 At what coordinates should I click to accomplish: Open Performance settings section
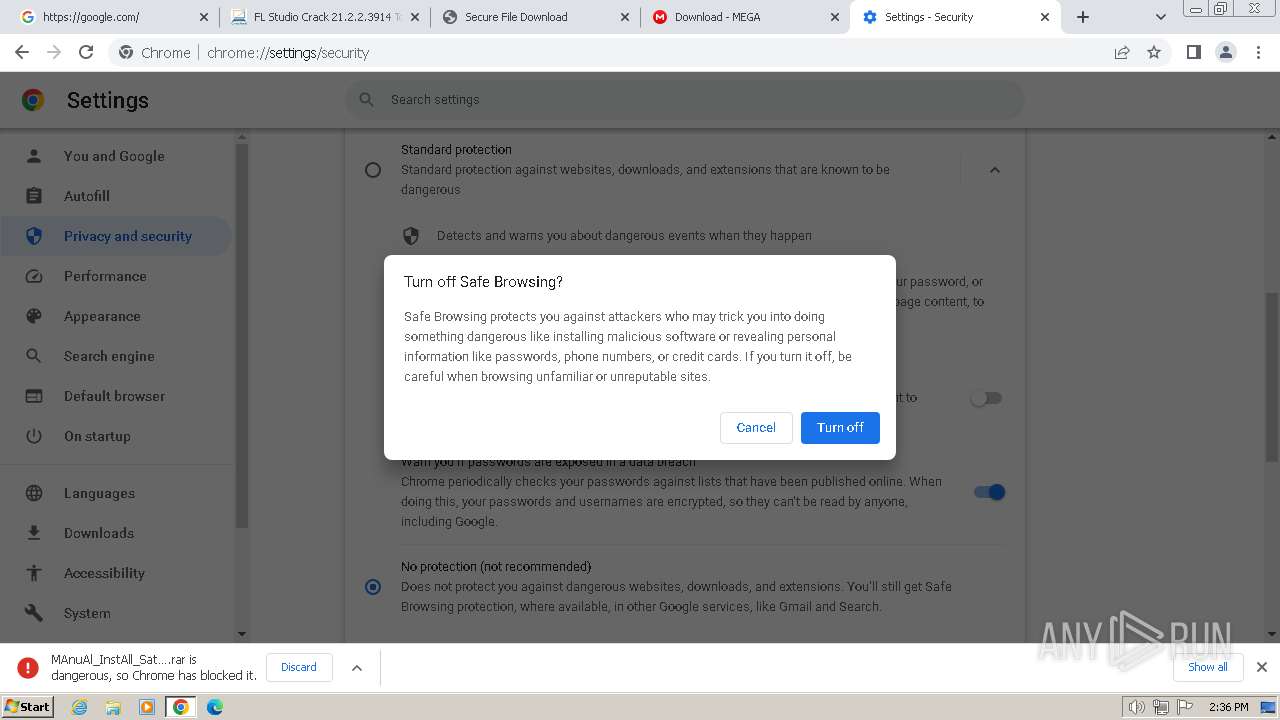pos(105,276)
